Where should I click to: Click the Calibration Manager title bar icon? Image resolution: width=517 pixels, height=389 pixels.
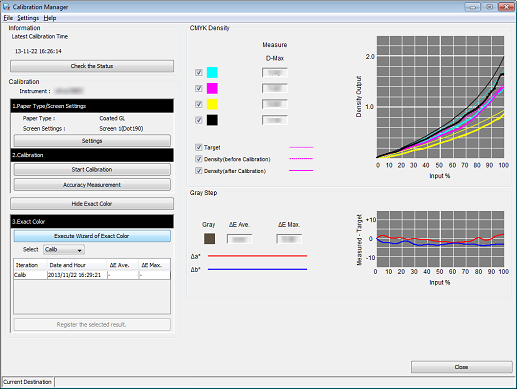click(6, 7)
